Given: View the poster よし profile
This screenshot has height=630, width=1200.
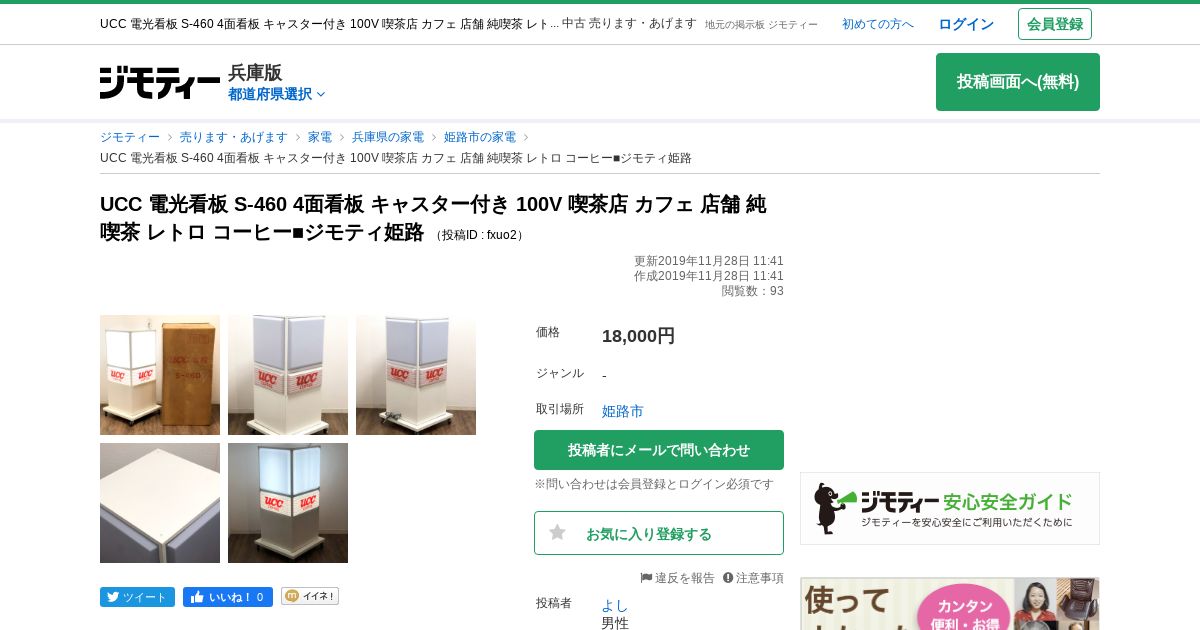Looking at the screenshot, I should tap(615, 605).
